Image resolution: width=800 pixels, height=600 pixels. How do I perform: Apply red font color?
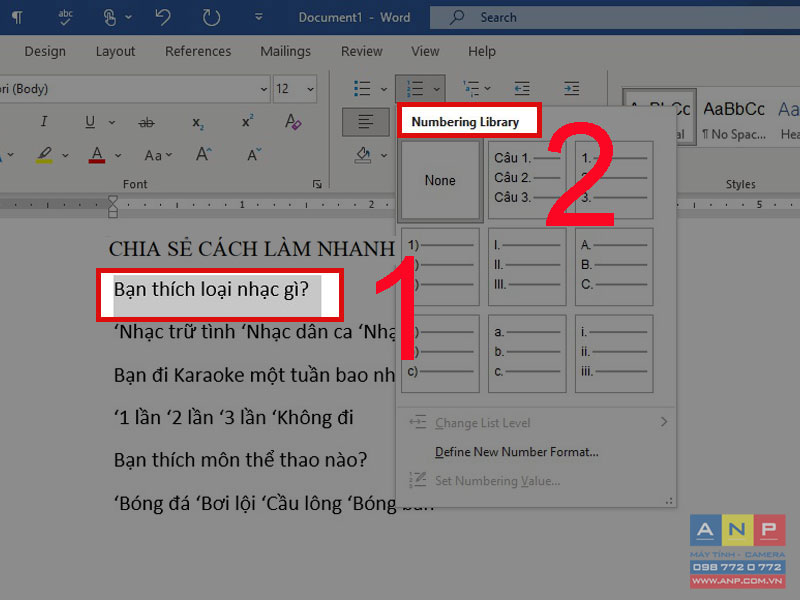pos(97,155)
